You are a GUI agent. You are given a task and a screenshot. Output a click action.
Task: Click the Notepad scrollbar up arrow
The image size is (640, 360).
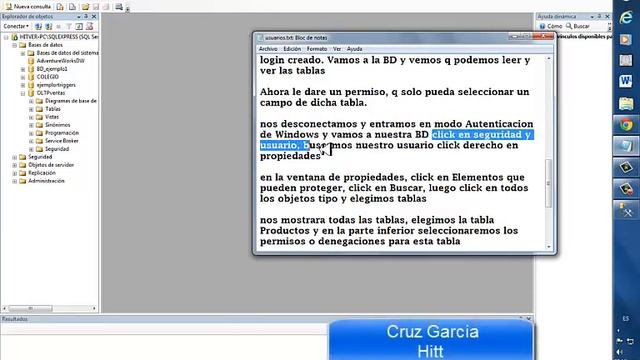[x=549, y=59]
